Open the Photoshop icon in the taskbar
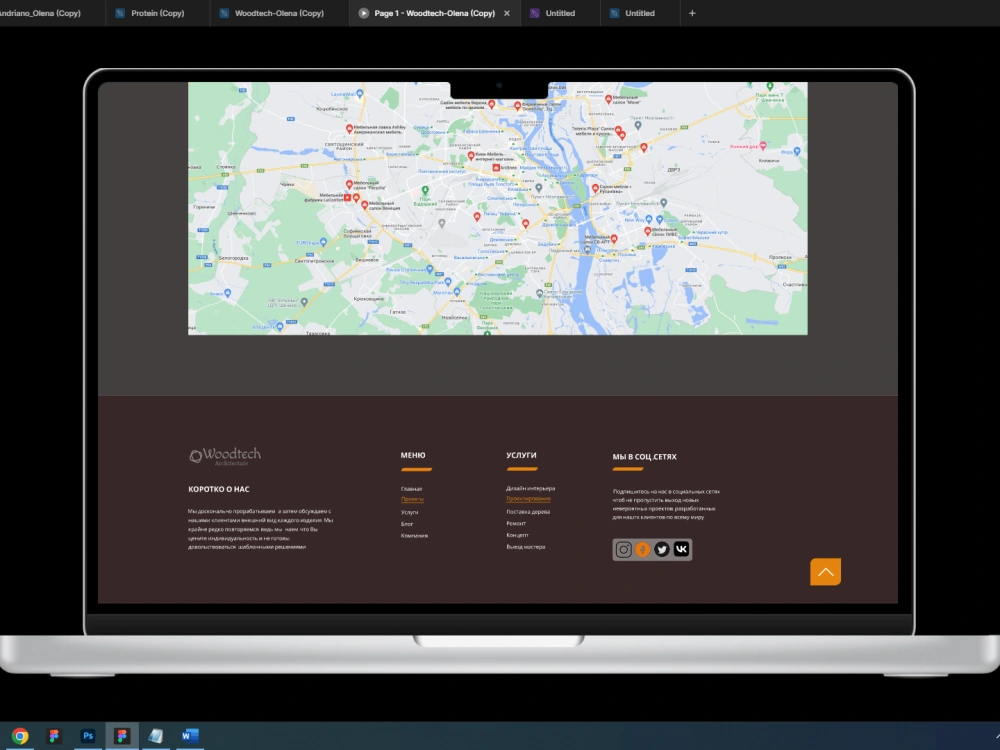The width and height of the screenshot is (1000, 750). pos(88,736)
